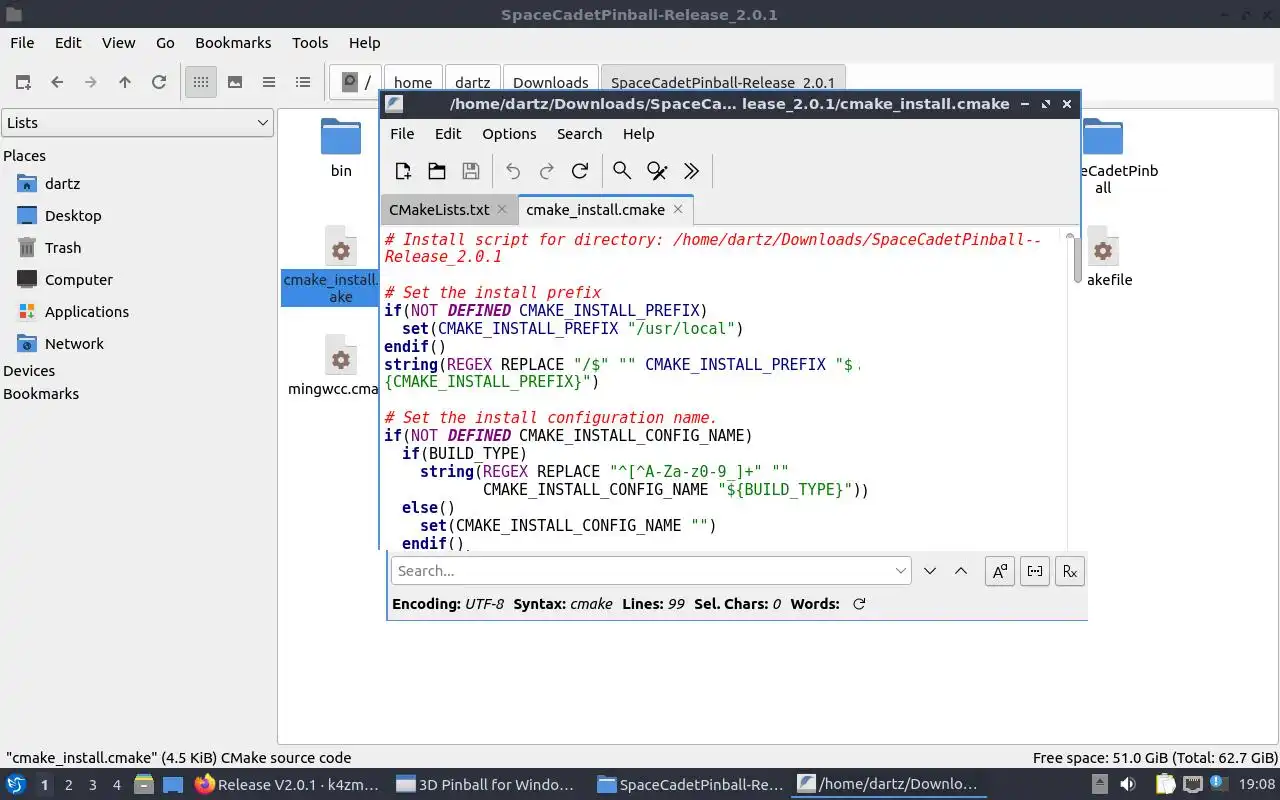Switch to the CMakeLists.txt tab

pos(439,210)
